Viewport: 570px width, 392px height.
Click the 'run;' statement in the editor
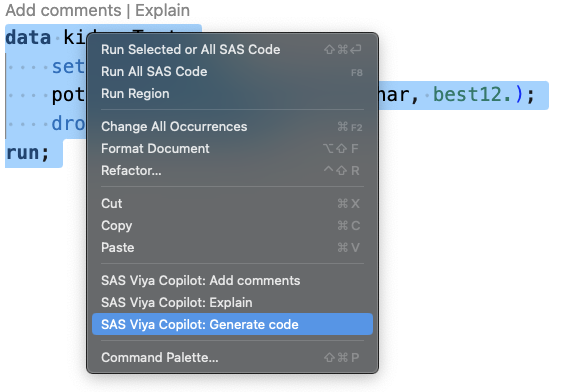click(x=28, y=153)
